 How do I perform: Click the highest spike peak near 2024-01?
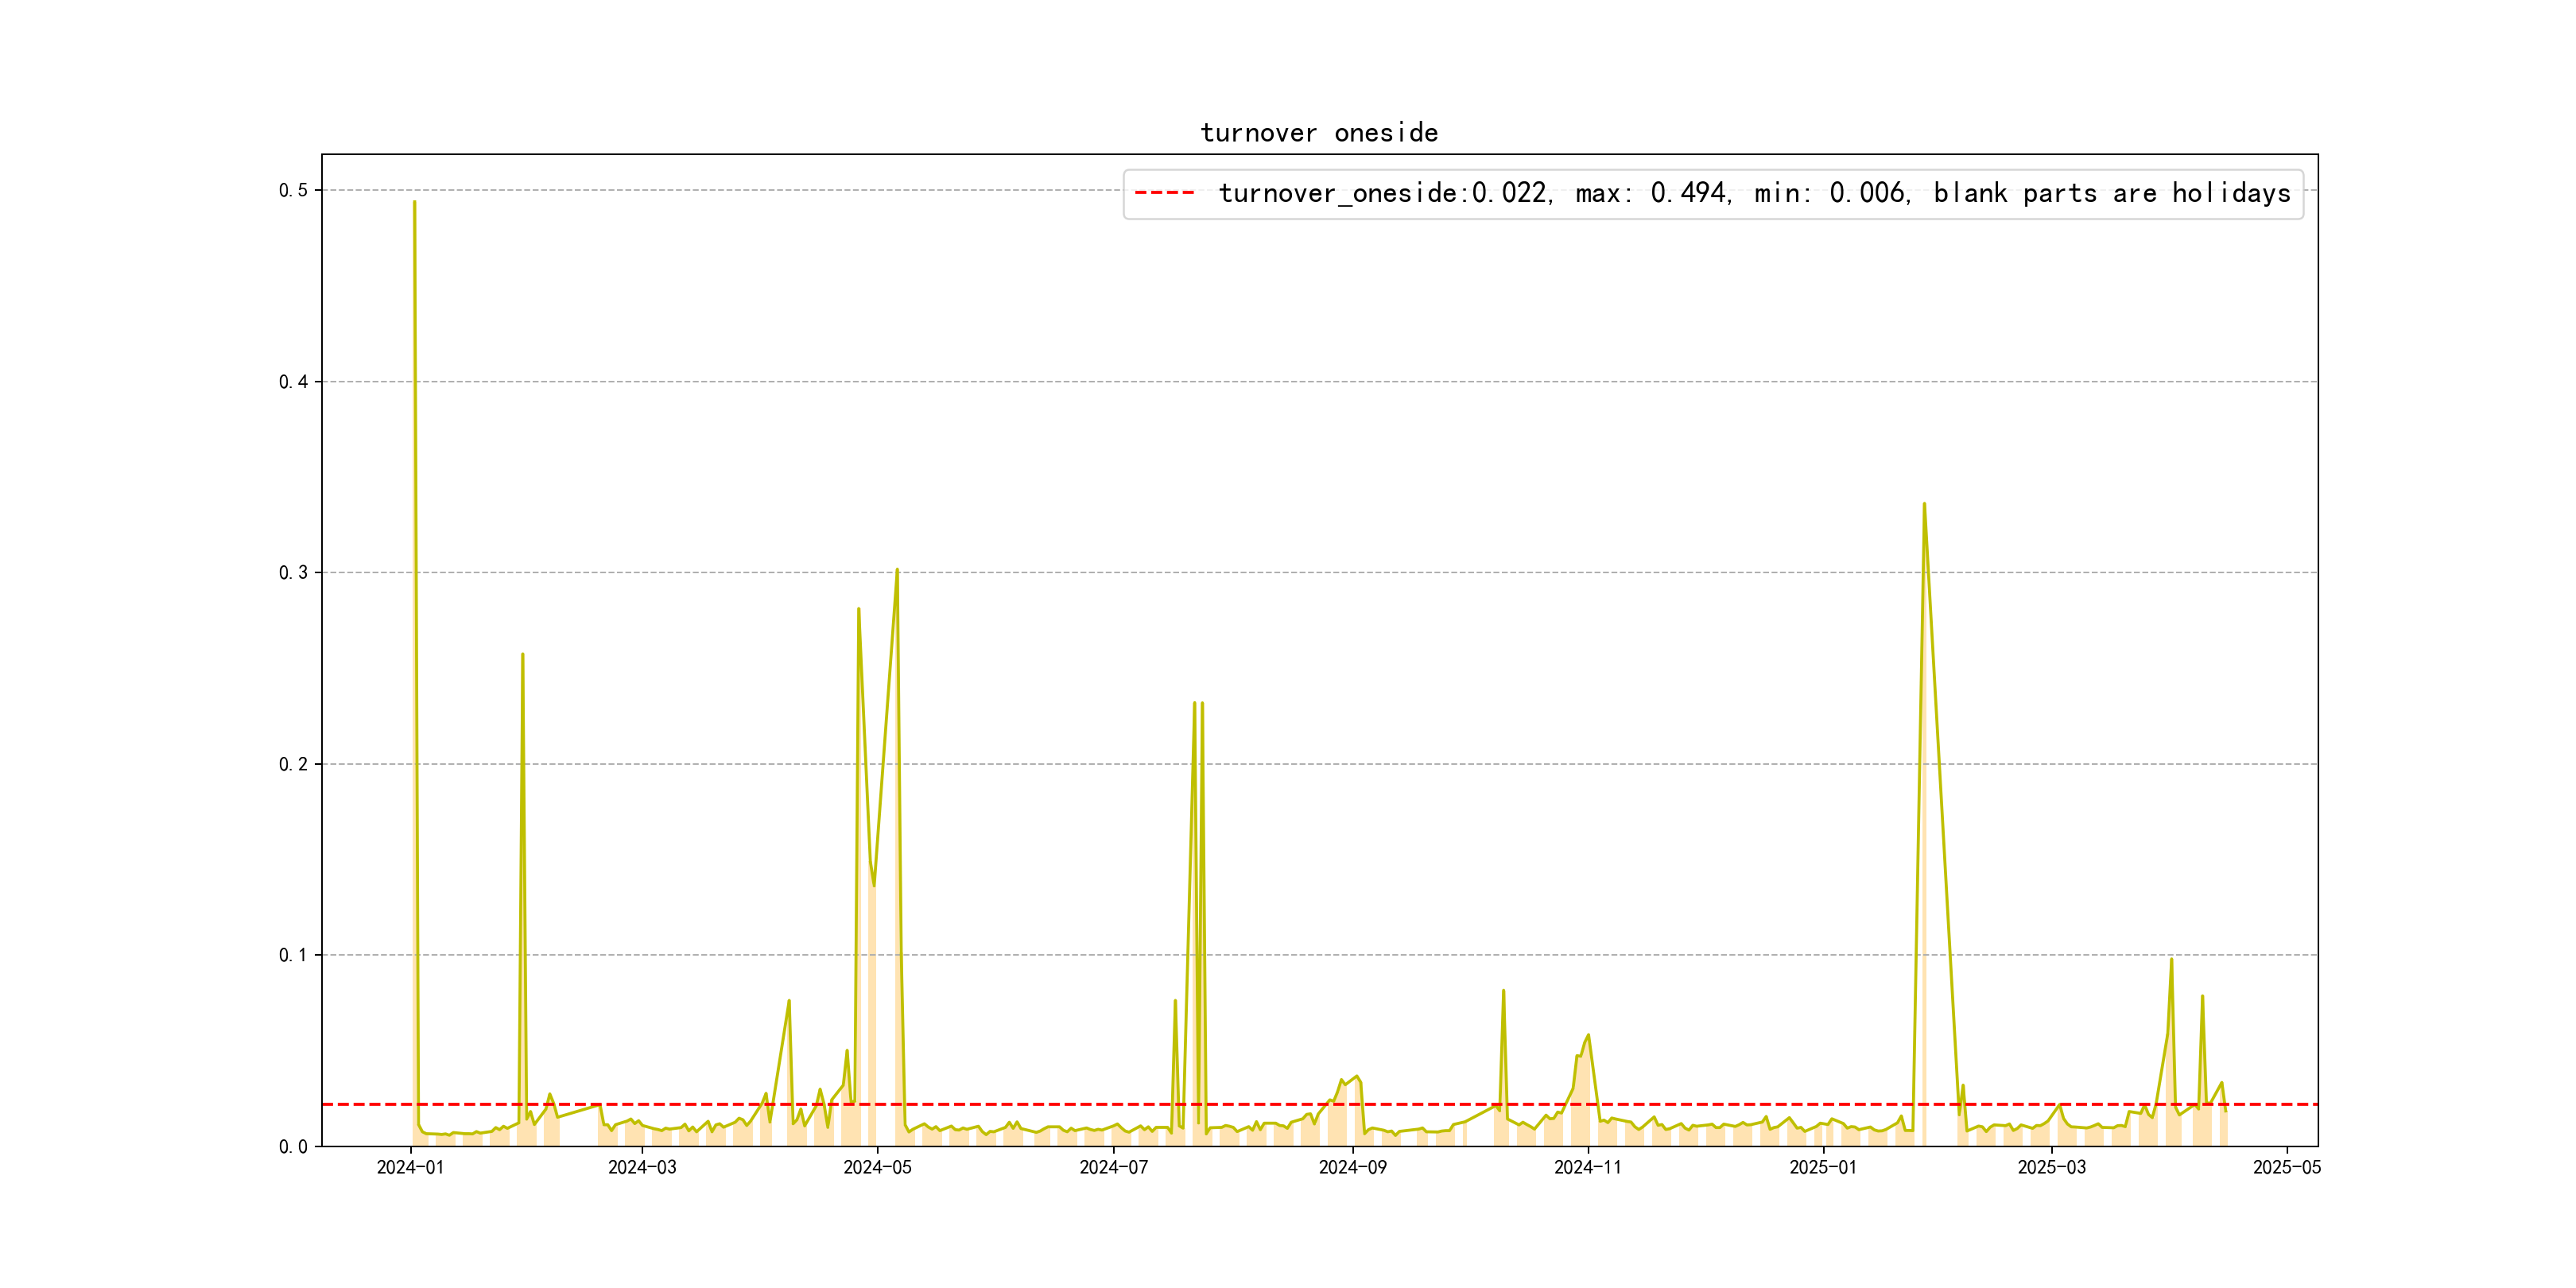click(x=414, y=203)
